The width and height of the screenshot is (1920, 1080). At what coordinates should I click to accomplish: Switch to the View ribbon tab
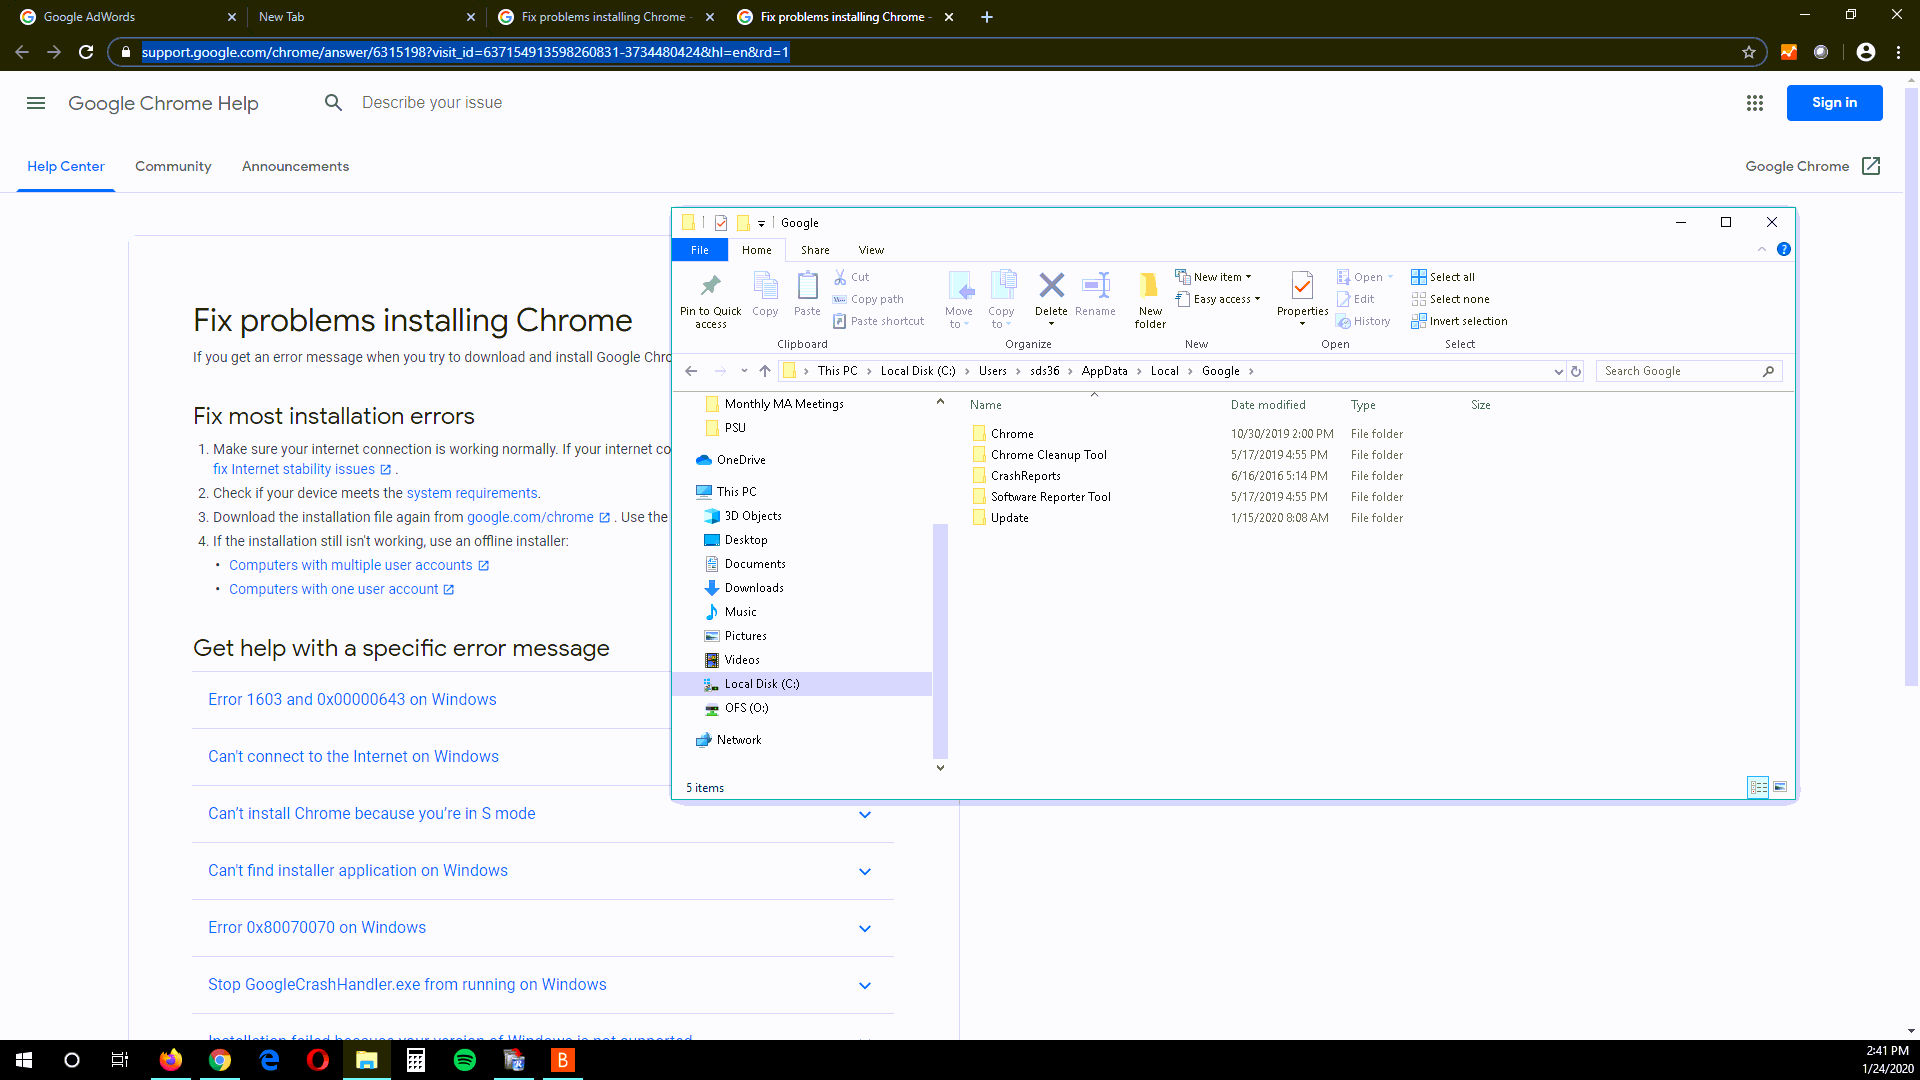click(x=870, y=249)
